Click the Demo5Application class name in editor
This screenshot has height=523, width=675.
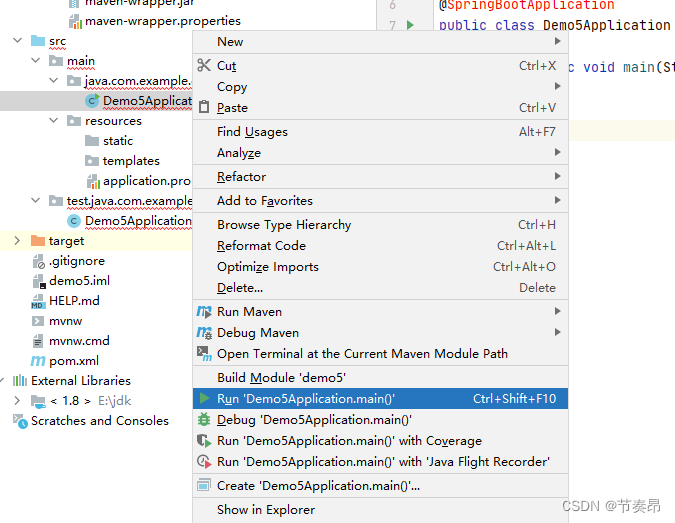pos(607,25)
